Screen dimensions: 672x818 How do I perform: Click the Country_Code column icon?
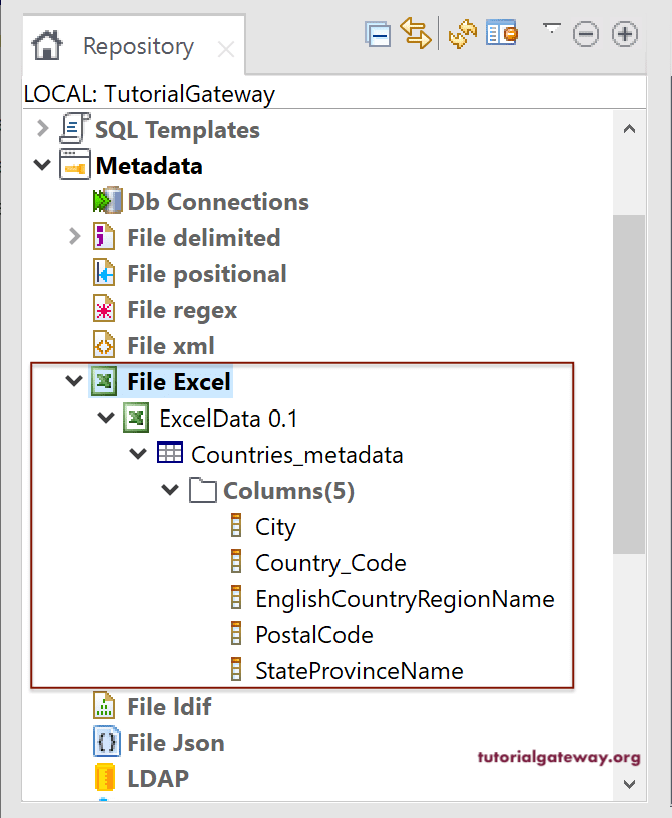(x=236, y=561)
